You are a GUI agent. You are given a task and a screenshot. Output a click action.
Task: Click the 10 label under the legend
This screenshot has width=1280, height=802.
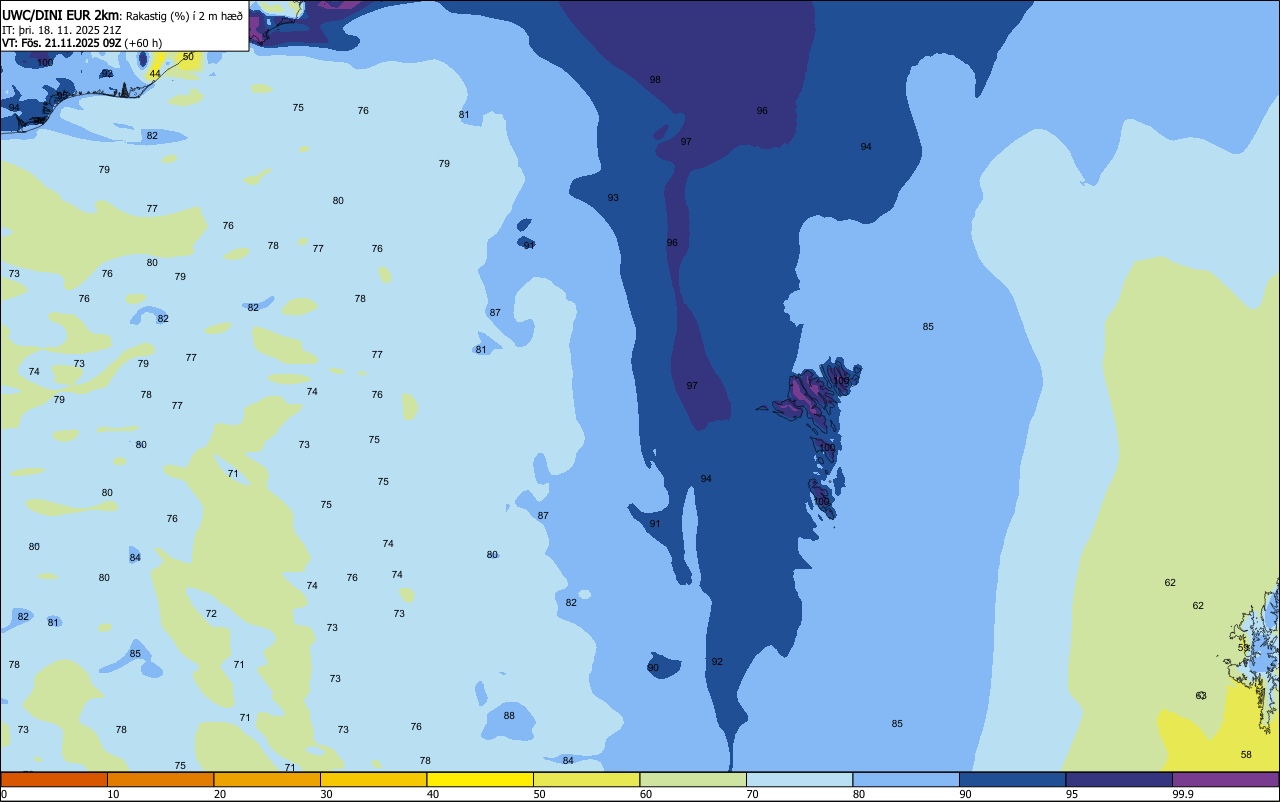tap(113, 794)
